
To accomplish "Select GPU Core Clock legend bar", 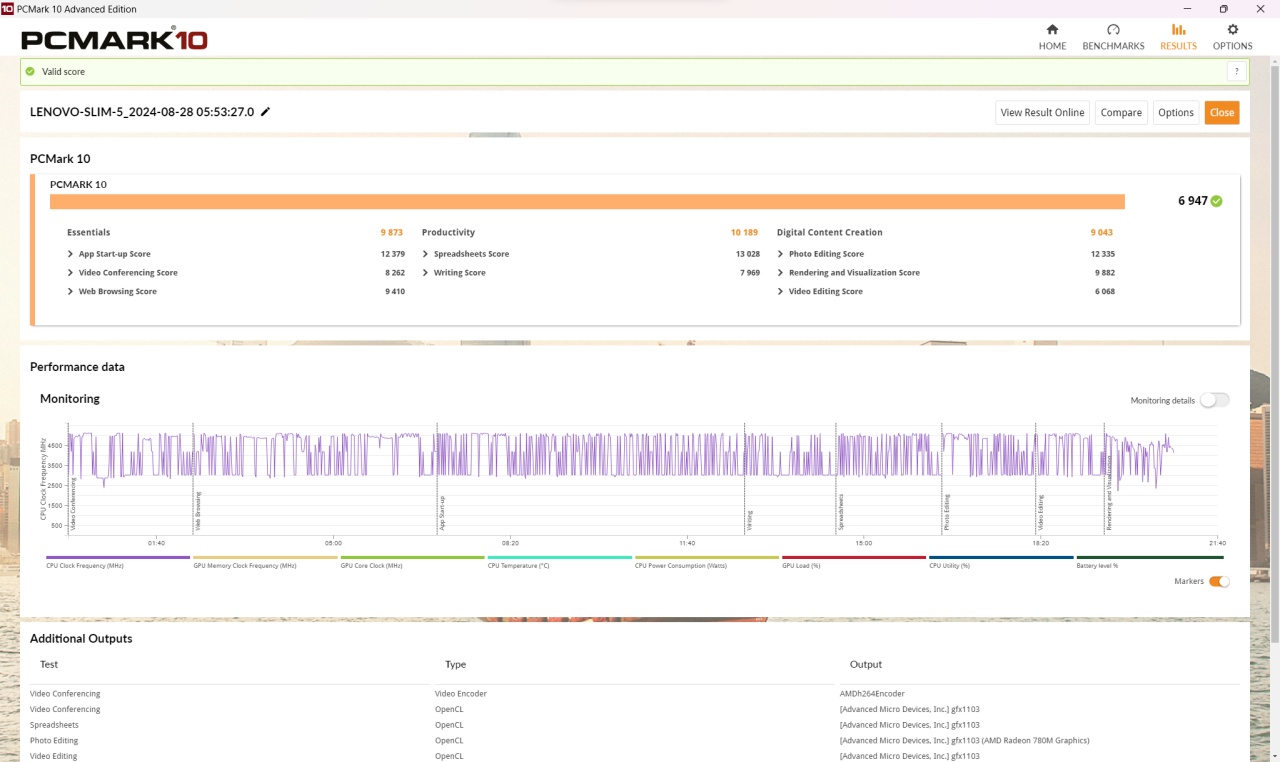I will click(412, 558).
